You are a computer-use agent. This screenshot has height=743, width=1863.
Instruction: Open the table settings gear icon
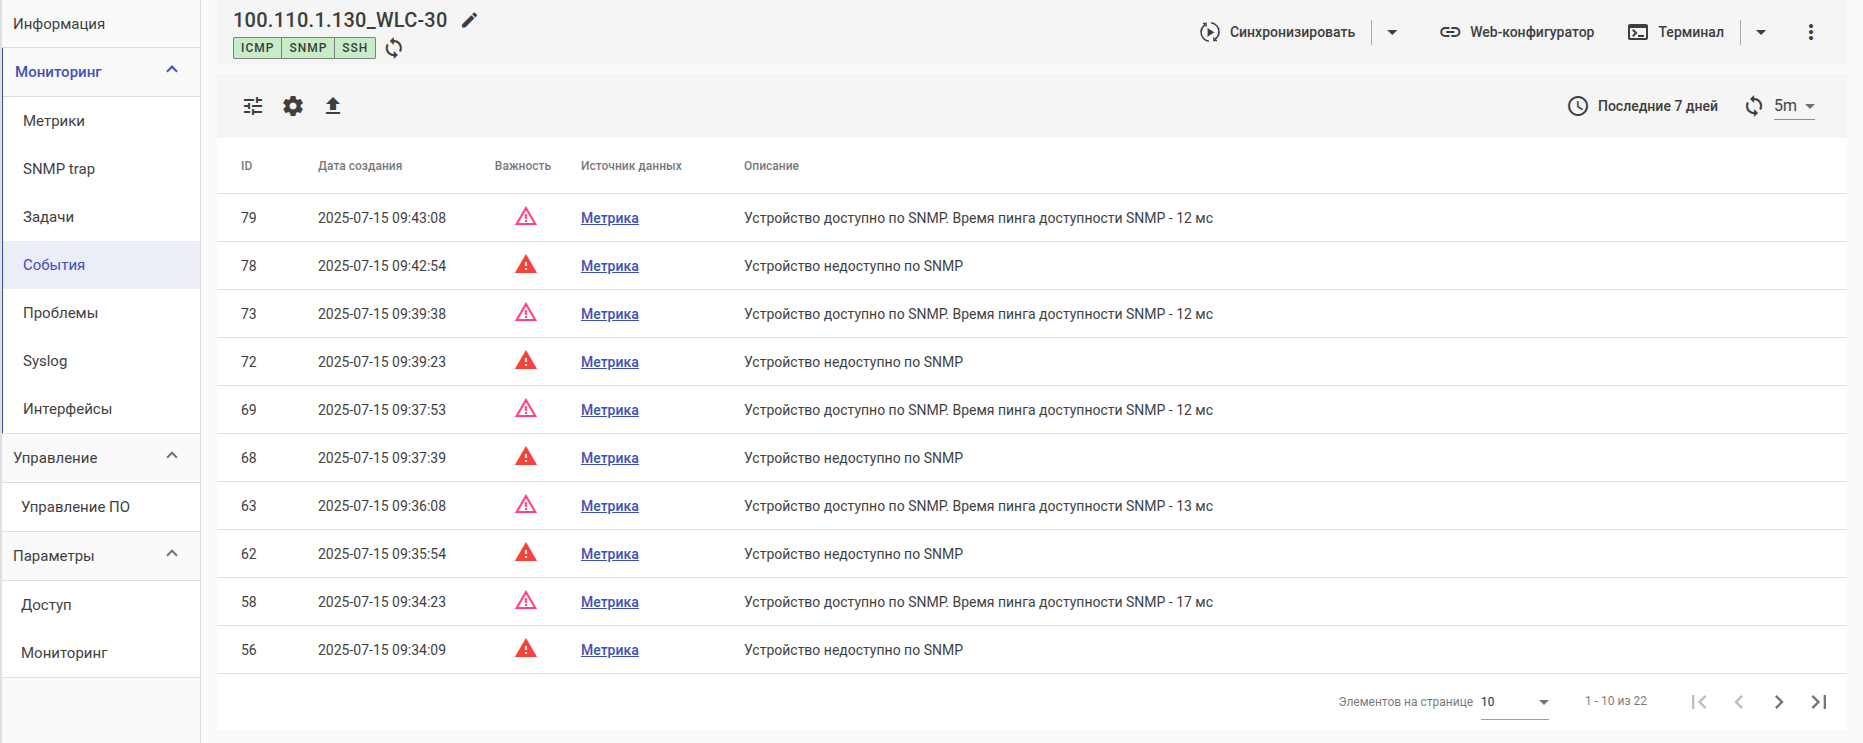293,106
